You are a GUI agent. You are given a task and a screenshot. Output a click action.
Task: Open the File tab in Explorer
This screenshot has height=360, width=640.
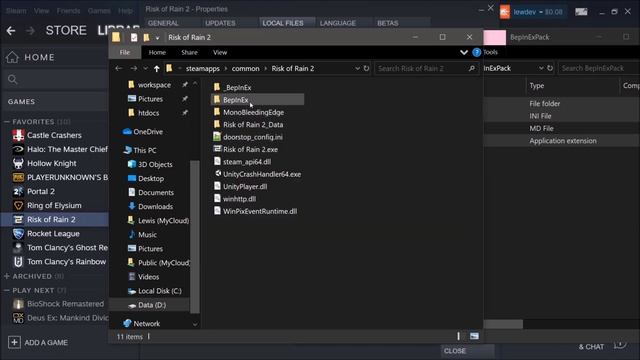[x=125, y=52]
